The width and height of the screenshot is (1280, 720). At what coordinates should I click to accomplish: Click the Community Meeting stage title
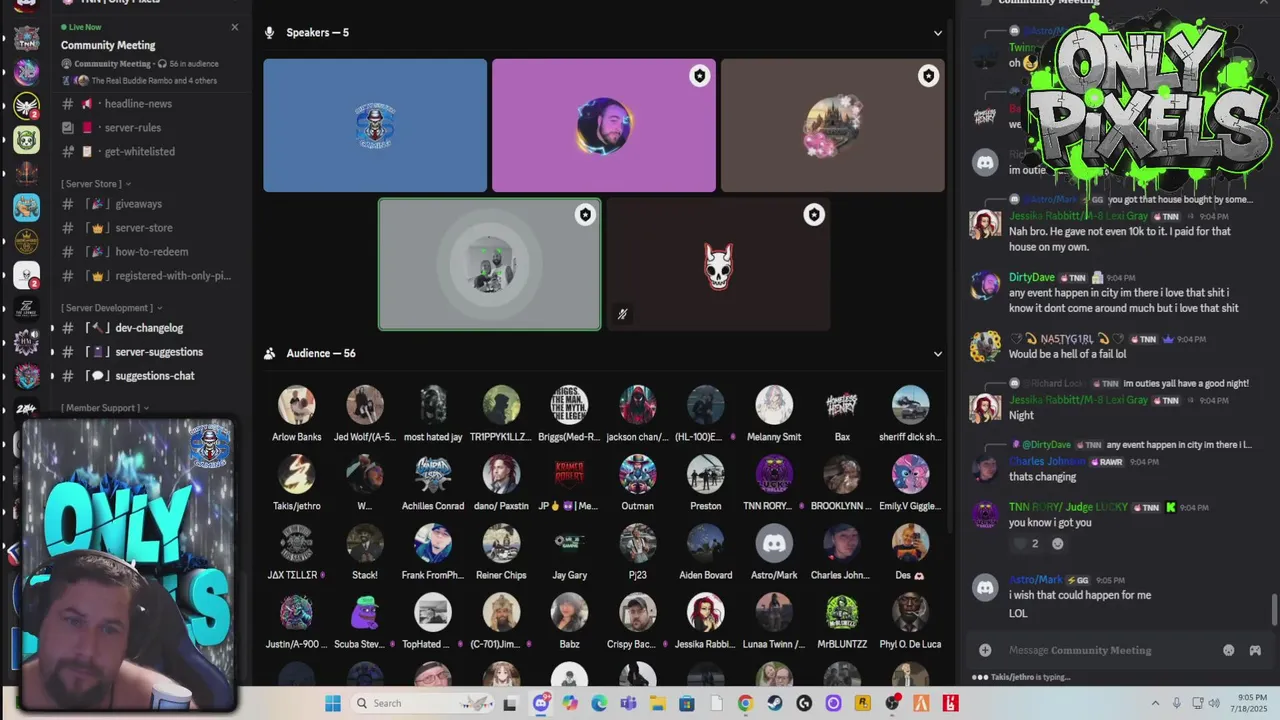pos(108,45)
